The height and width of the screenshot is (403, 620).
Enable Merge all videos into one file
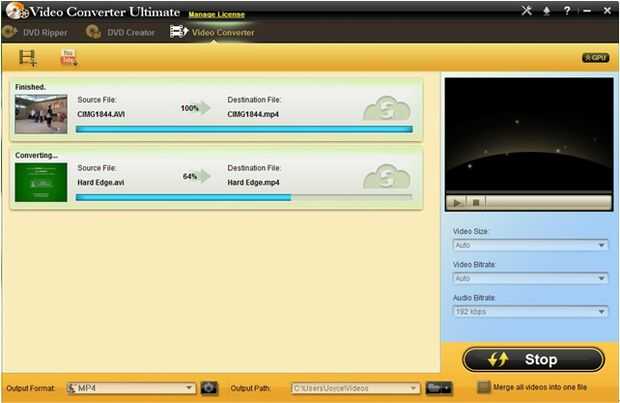tap(484, 387)
